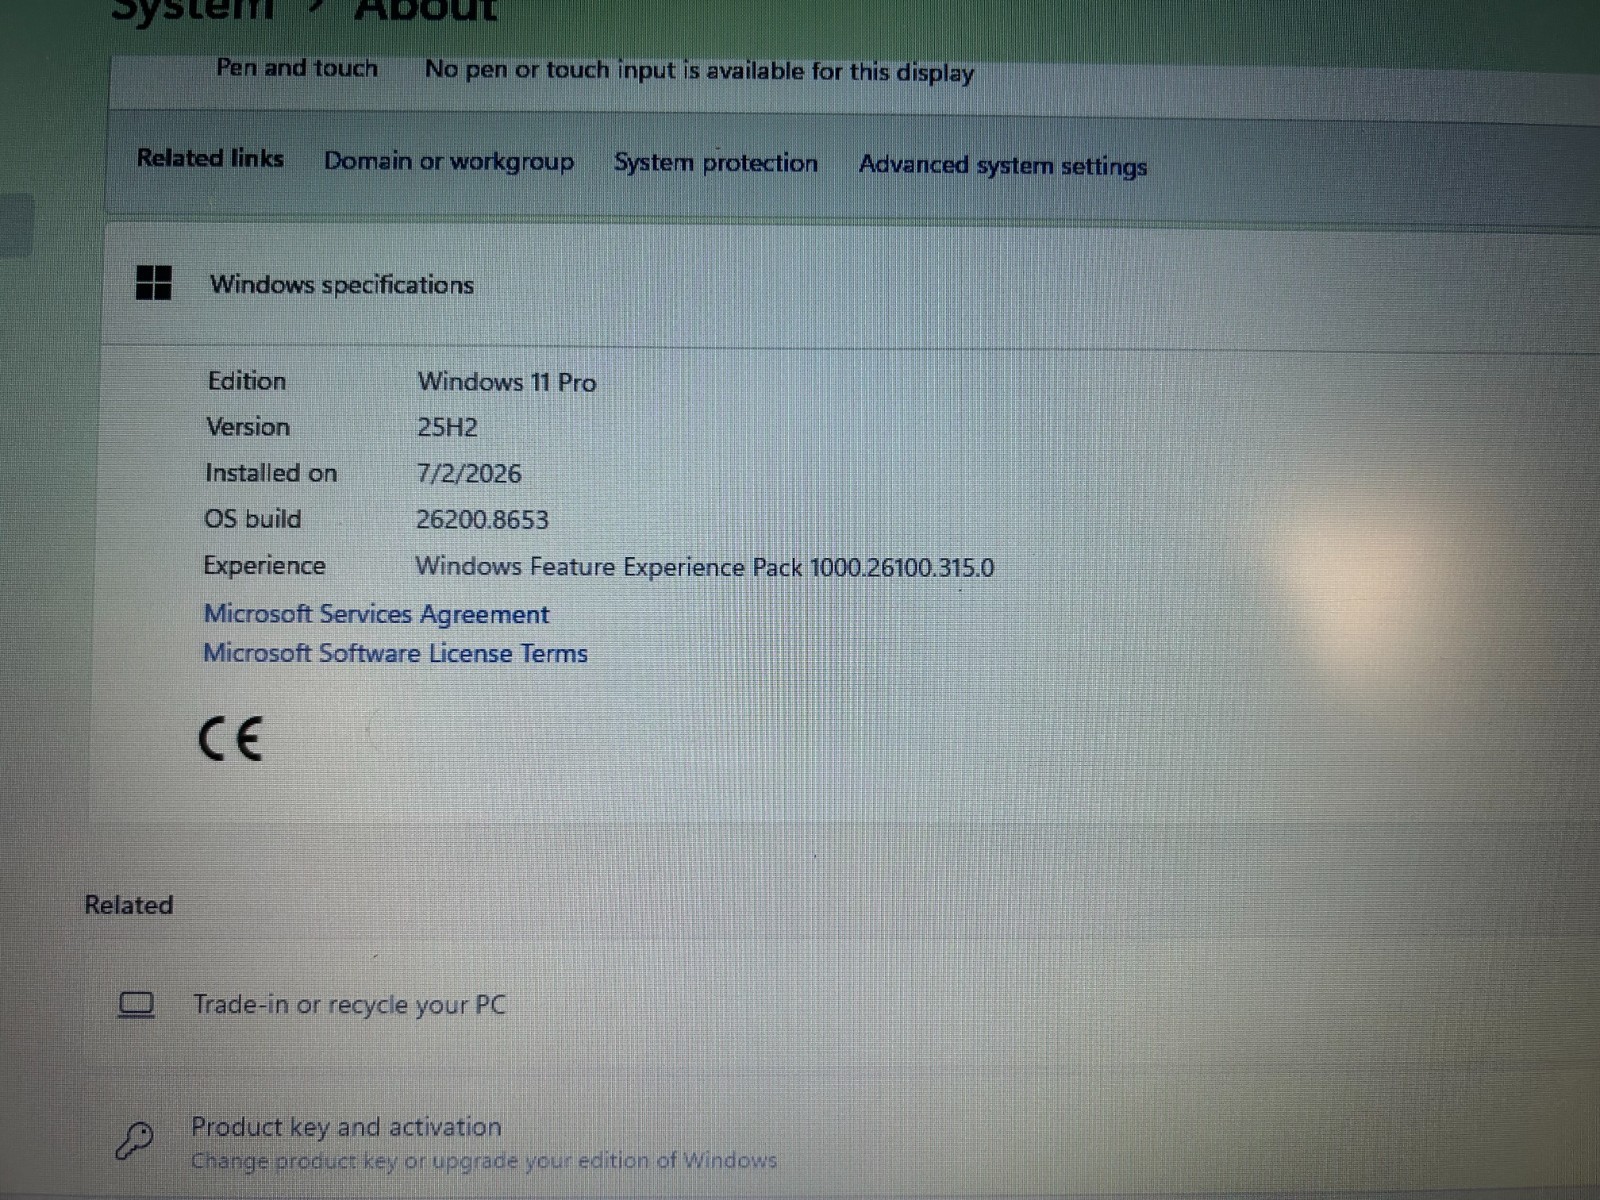
Task: Click the OS build label
Action: (252, 519)
